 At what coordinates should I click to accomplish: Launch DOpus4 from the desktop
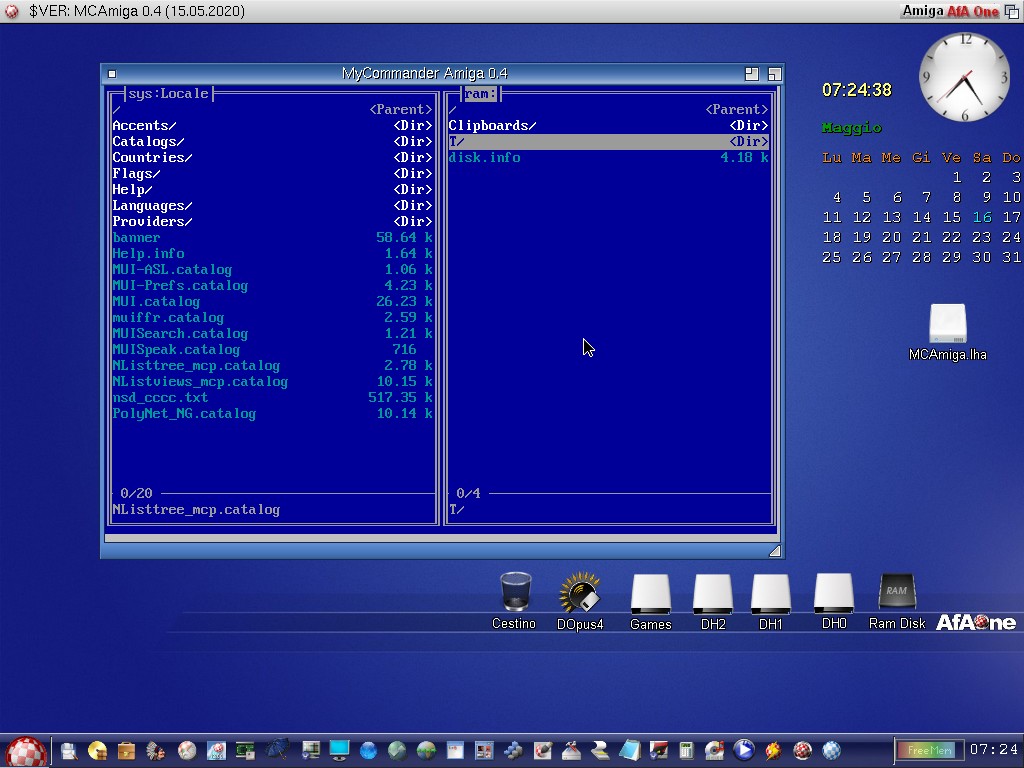580,593
